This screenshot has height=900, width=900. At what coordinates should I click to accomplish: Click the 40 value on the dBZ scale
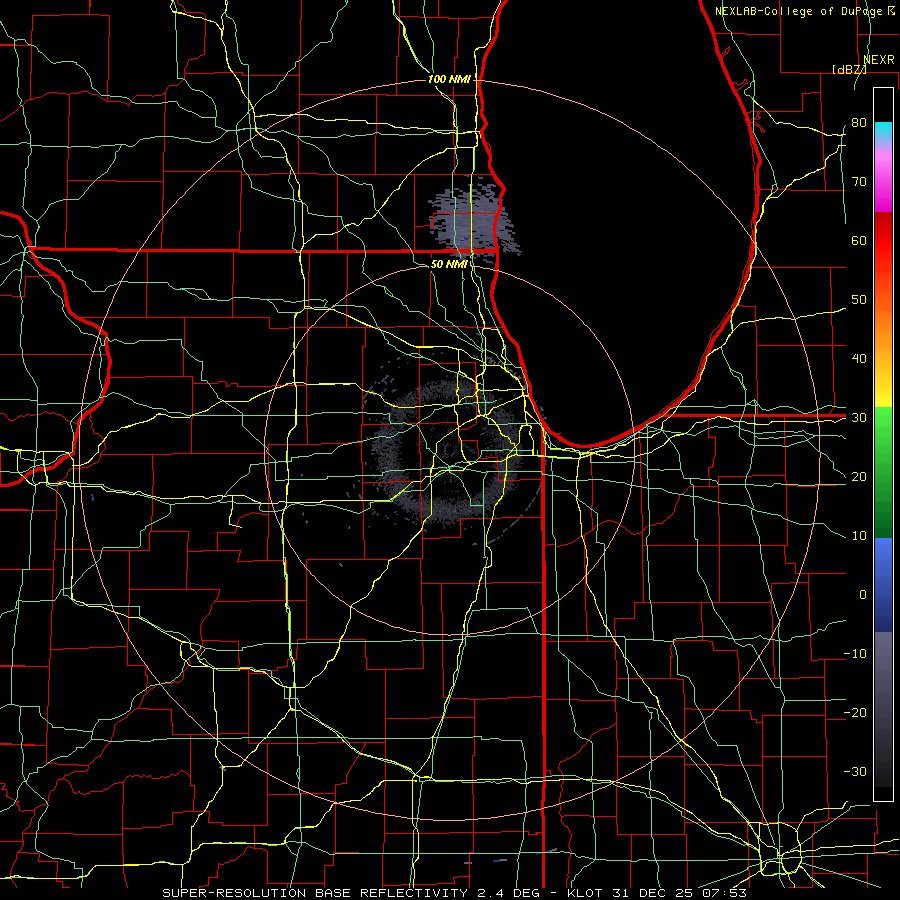859,359
